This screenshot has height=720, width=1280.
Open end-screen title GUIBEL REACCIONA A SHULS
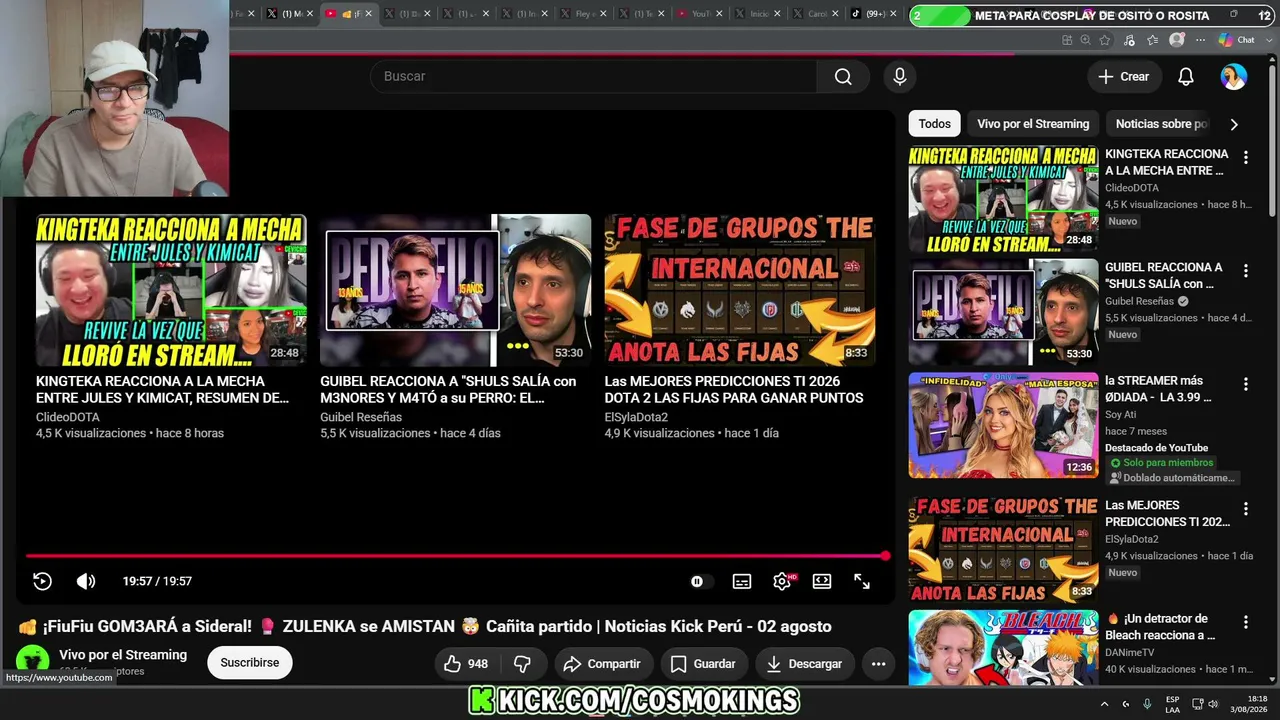[x=448, y=389]
